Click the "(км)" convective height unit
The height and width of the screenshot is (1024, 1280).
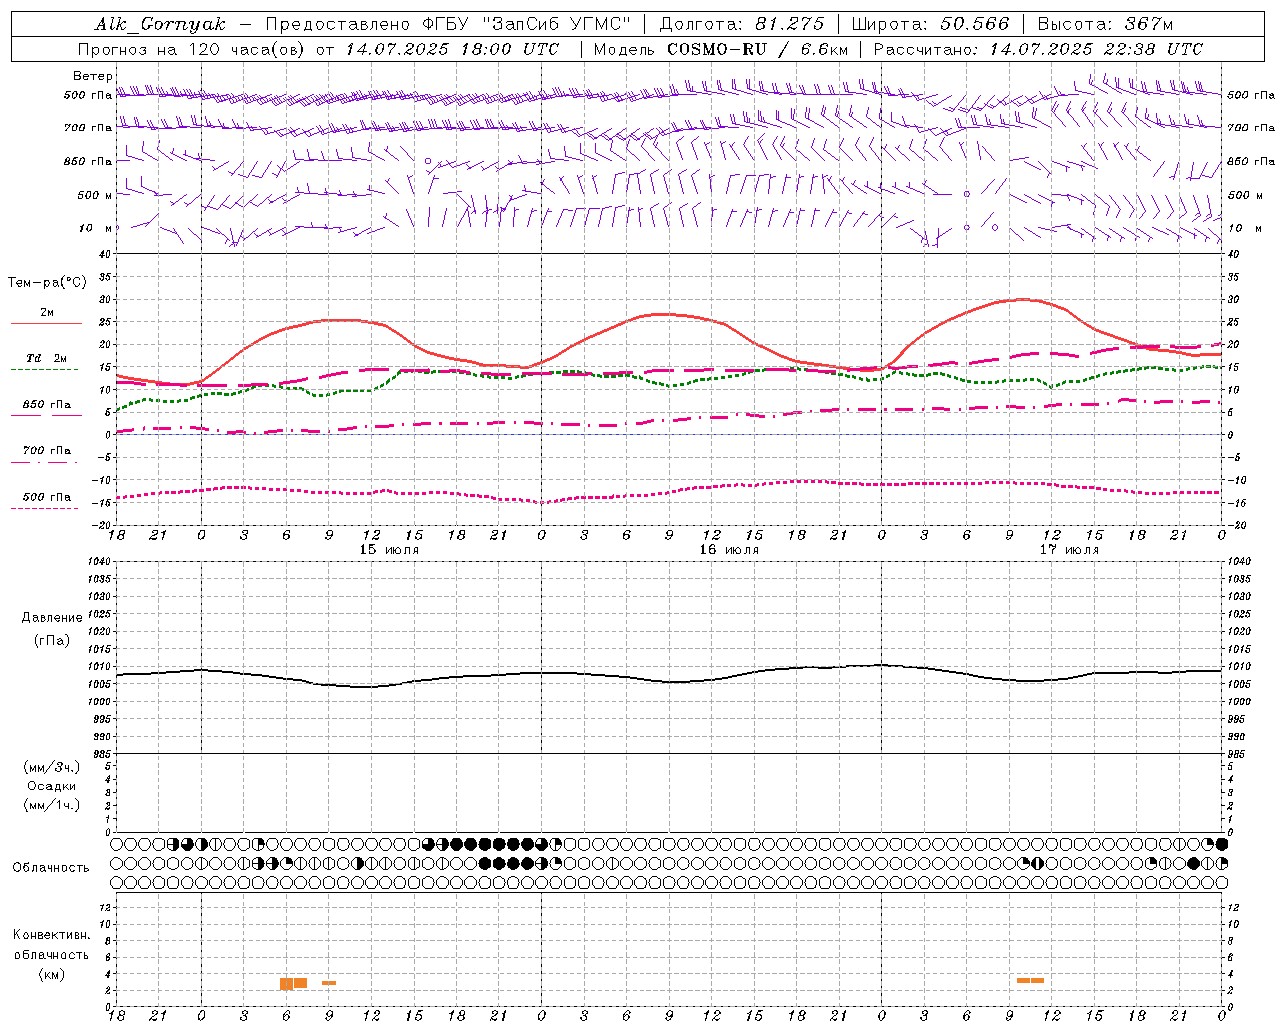point(52,974)
